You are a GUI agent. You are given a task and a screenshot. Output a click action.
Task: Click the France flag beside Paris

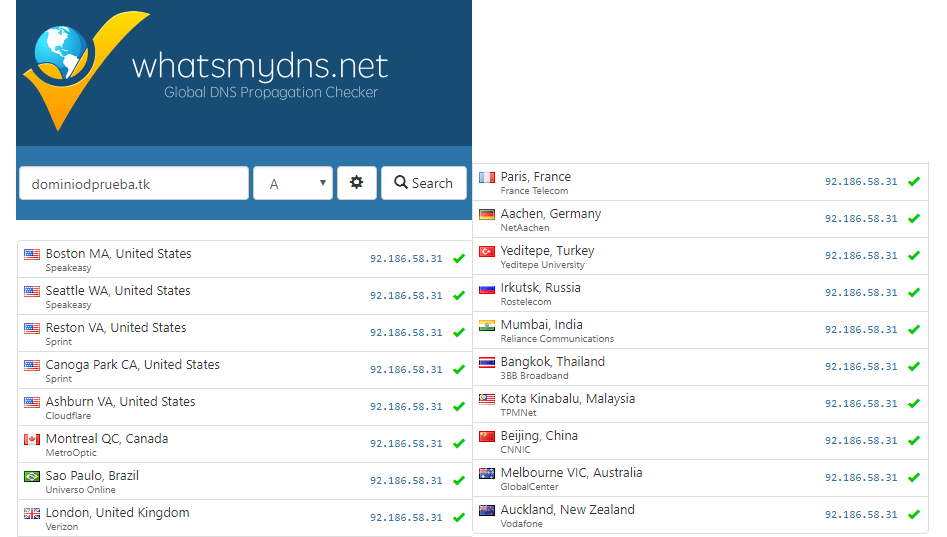click(x=487, y=177)
